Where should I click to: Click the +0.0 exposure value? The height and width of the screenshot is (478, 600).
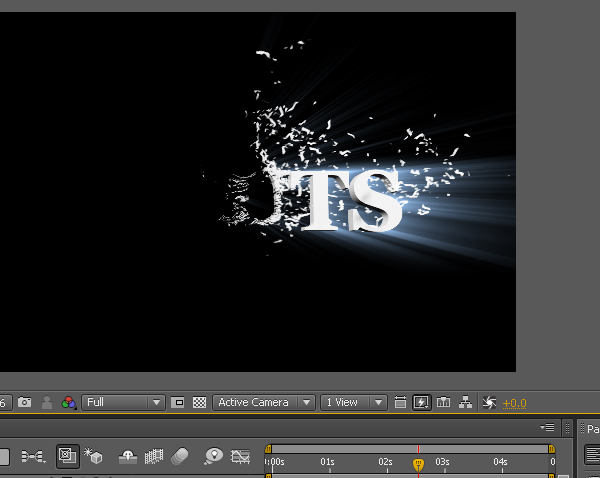(x=514, y=403)
